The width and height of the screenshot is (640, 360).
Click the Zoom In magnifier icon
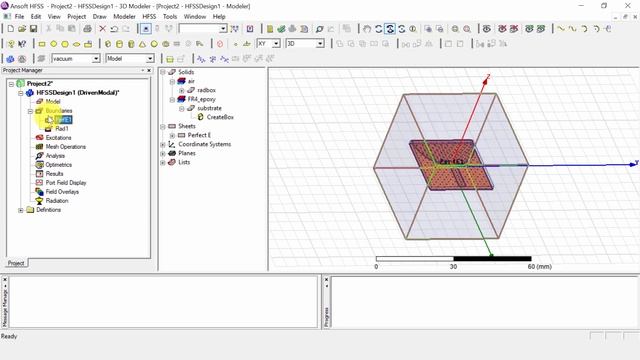(455, 29)
